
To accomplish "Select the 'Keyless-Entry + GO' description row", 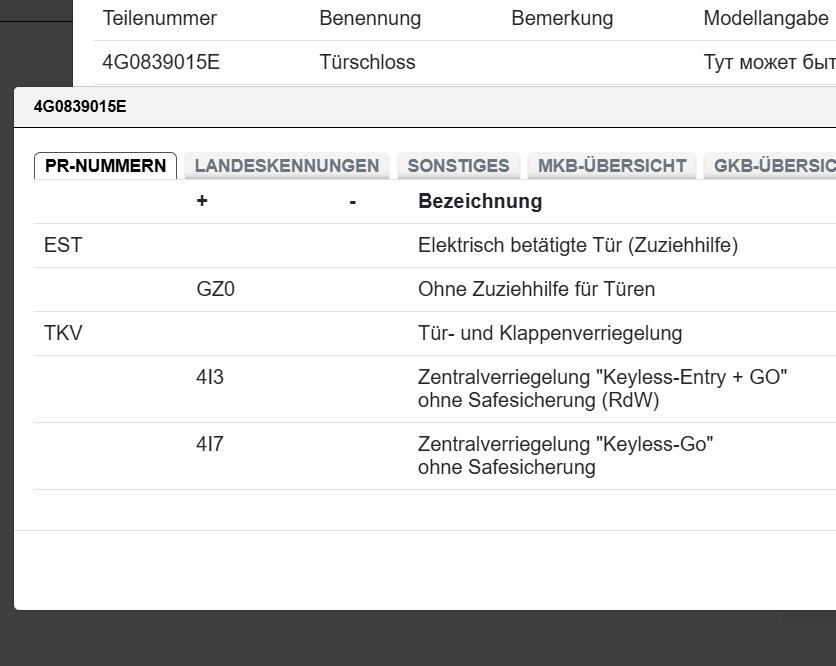I will [602, 389].
